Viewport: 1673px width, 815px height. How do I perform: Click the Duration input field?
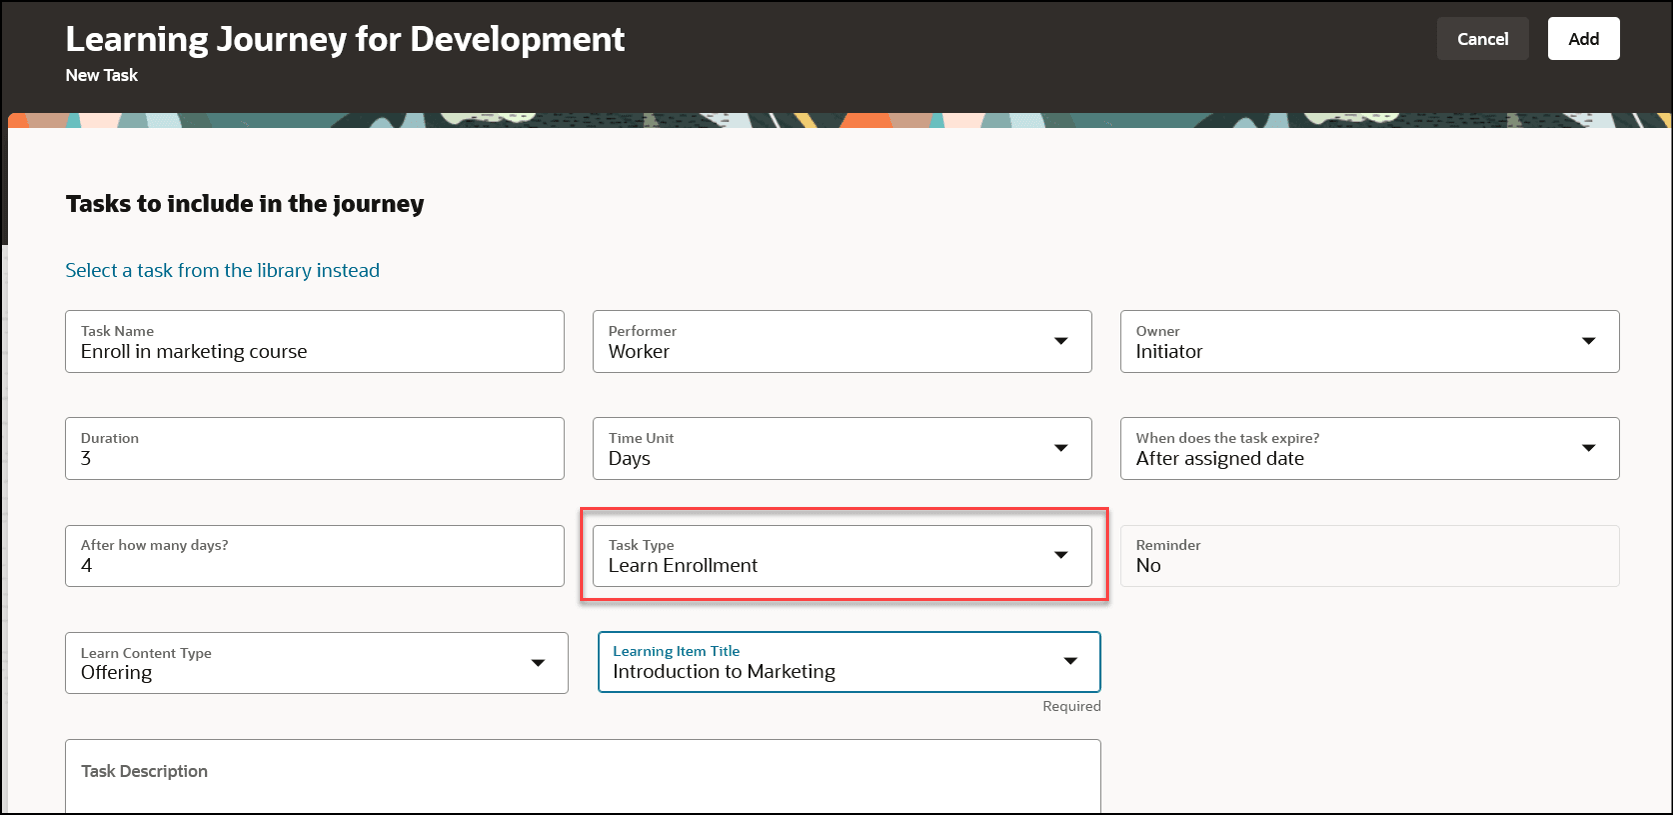tap(315, 449)
